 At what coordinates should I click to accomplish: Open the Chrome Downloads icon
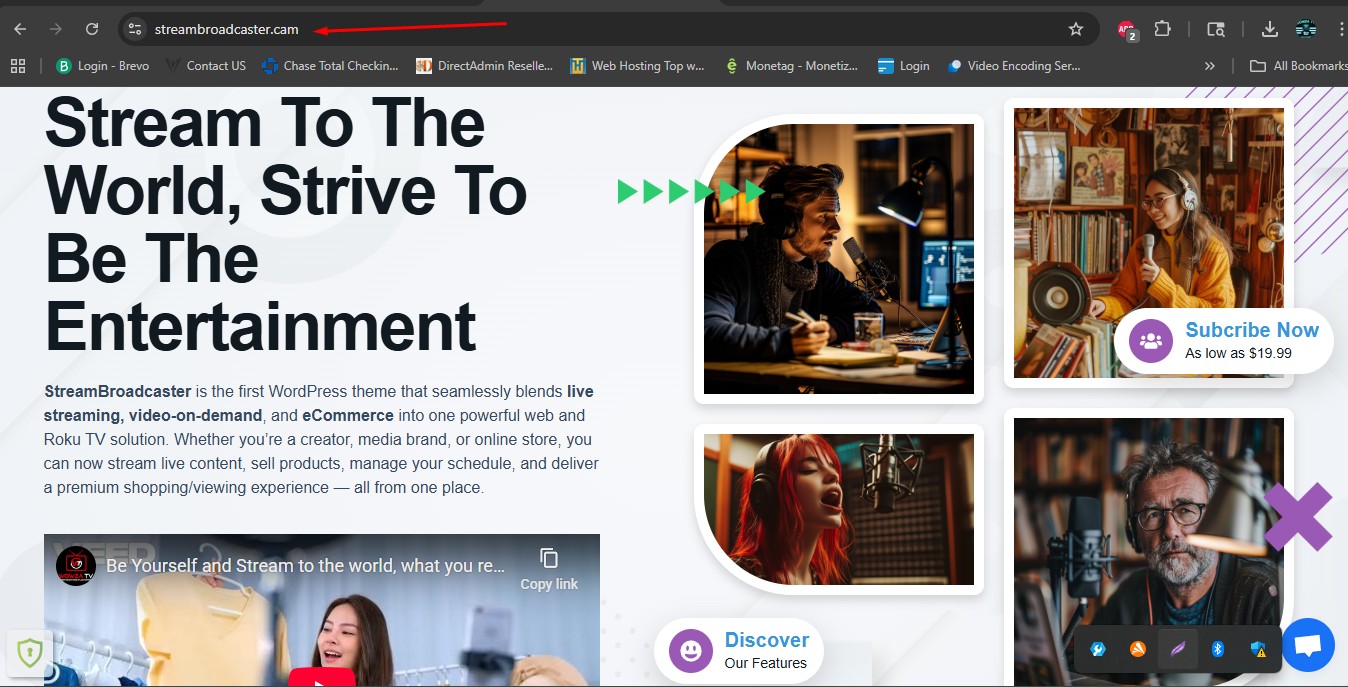pos(1270,29)
